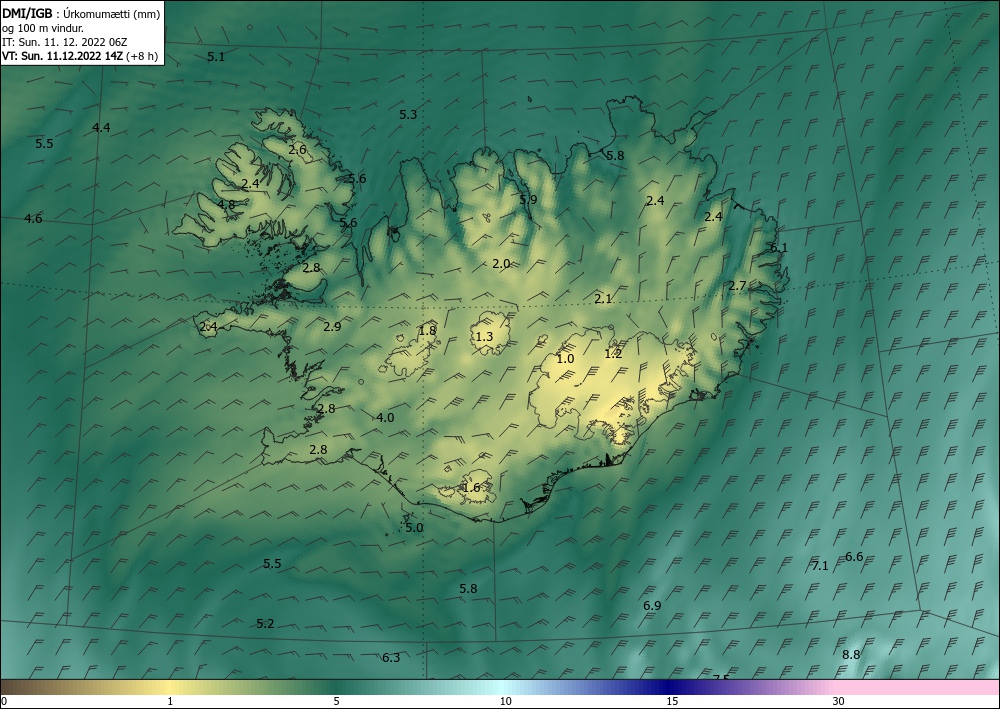This screenshot has width=1000, height=709.
Task: Click the 'og 100 m vindur.' legend line
Action: tap(43, 28)
